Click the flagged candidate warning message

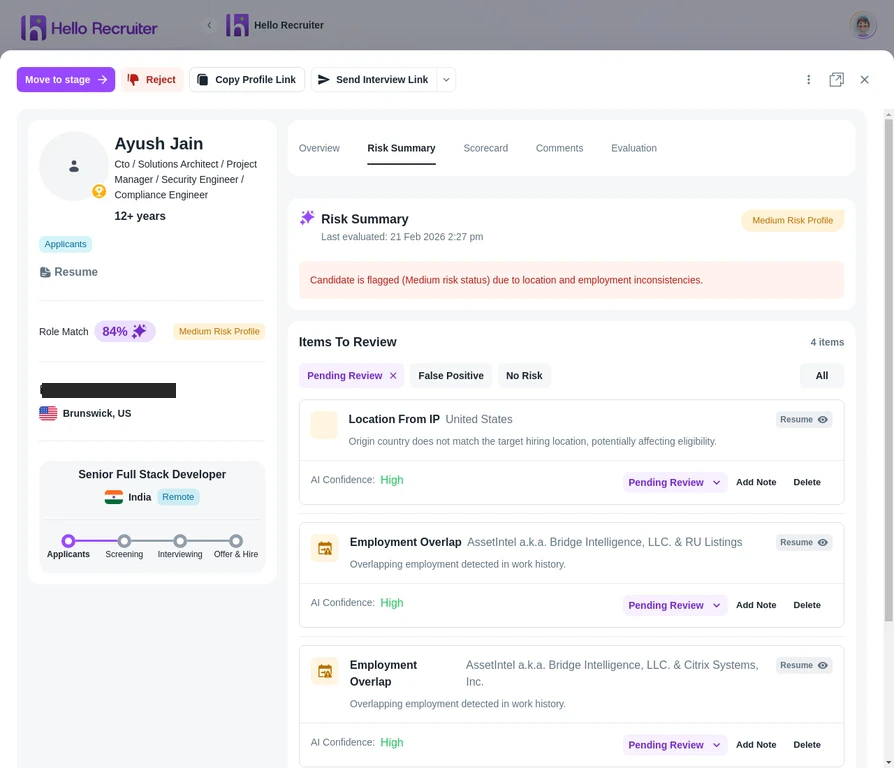[571, 280]
